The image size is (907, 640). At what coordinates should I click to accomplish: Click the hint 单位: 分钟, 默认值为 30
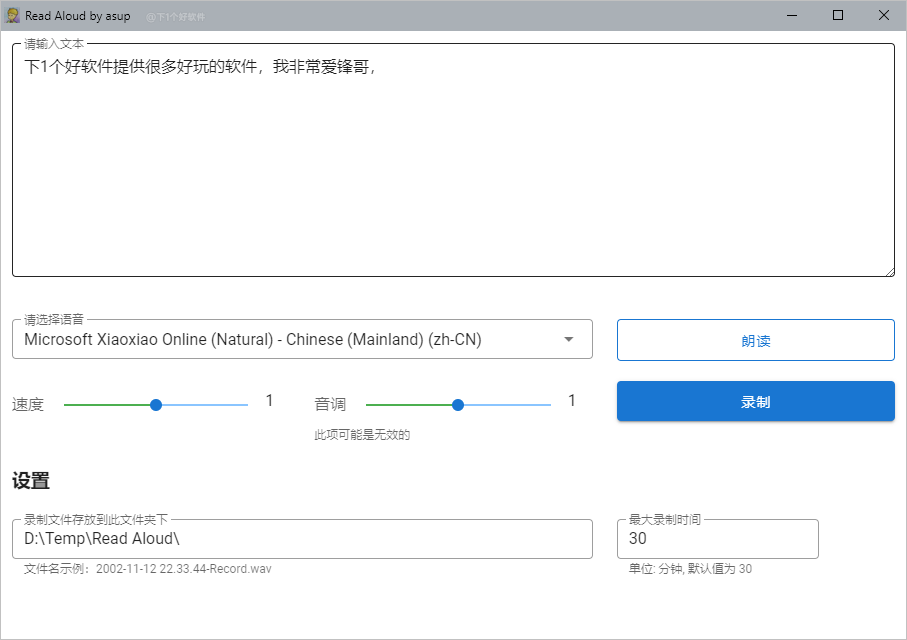coord(690,569)
